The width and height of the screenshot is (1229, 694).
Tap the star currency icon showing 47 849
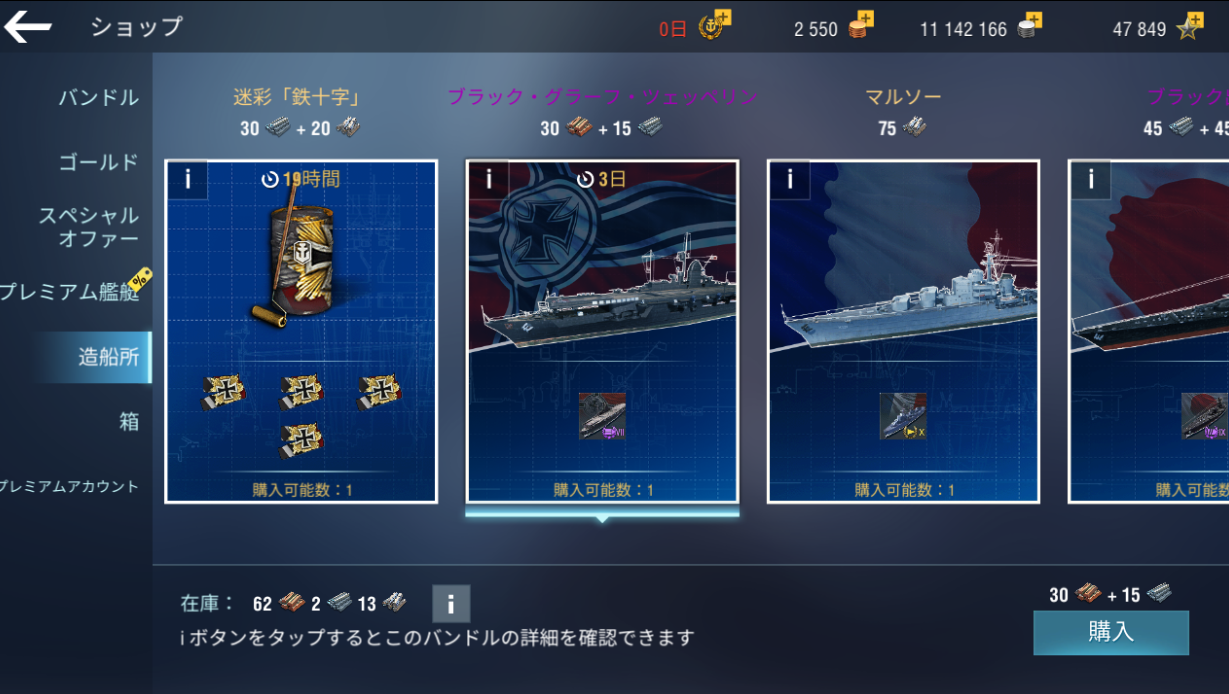pos(1189,26)
